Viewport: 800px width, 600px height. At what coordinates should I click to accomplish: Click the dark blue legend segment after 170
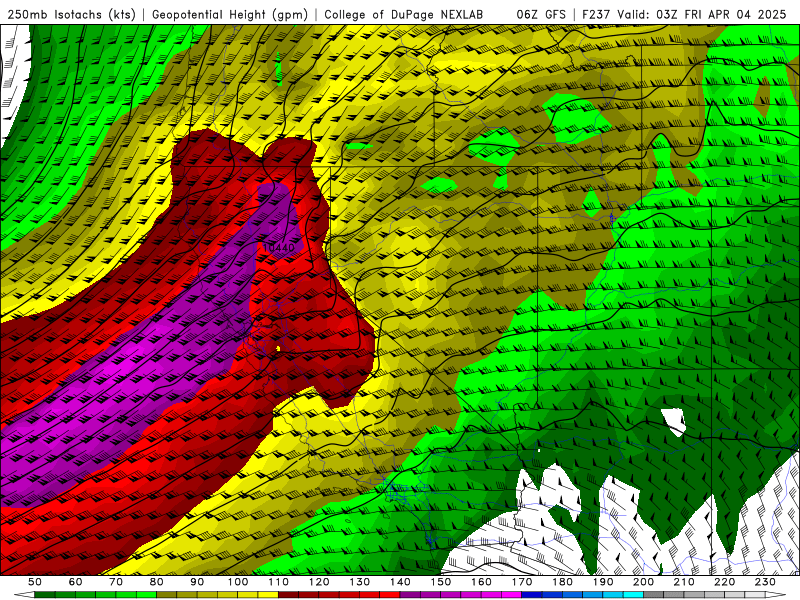pyautogui.click(x=532, y=595)
